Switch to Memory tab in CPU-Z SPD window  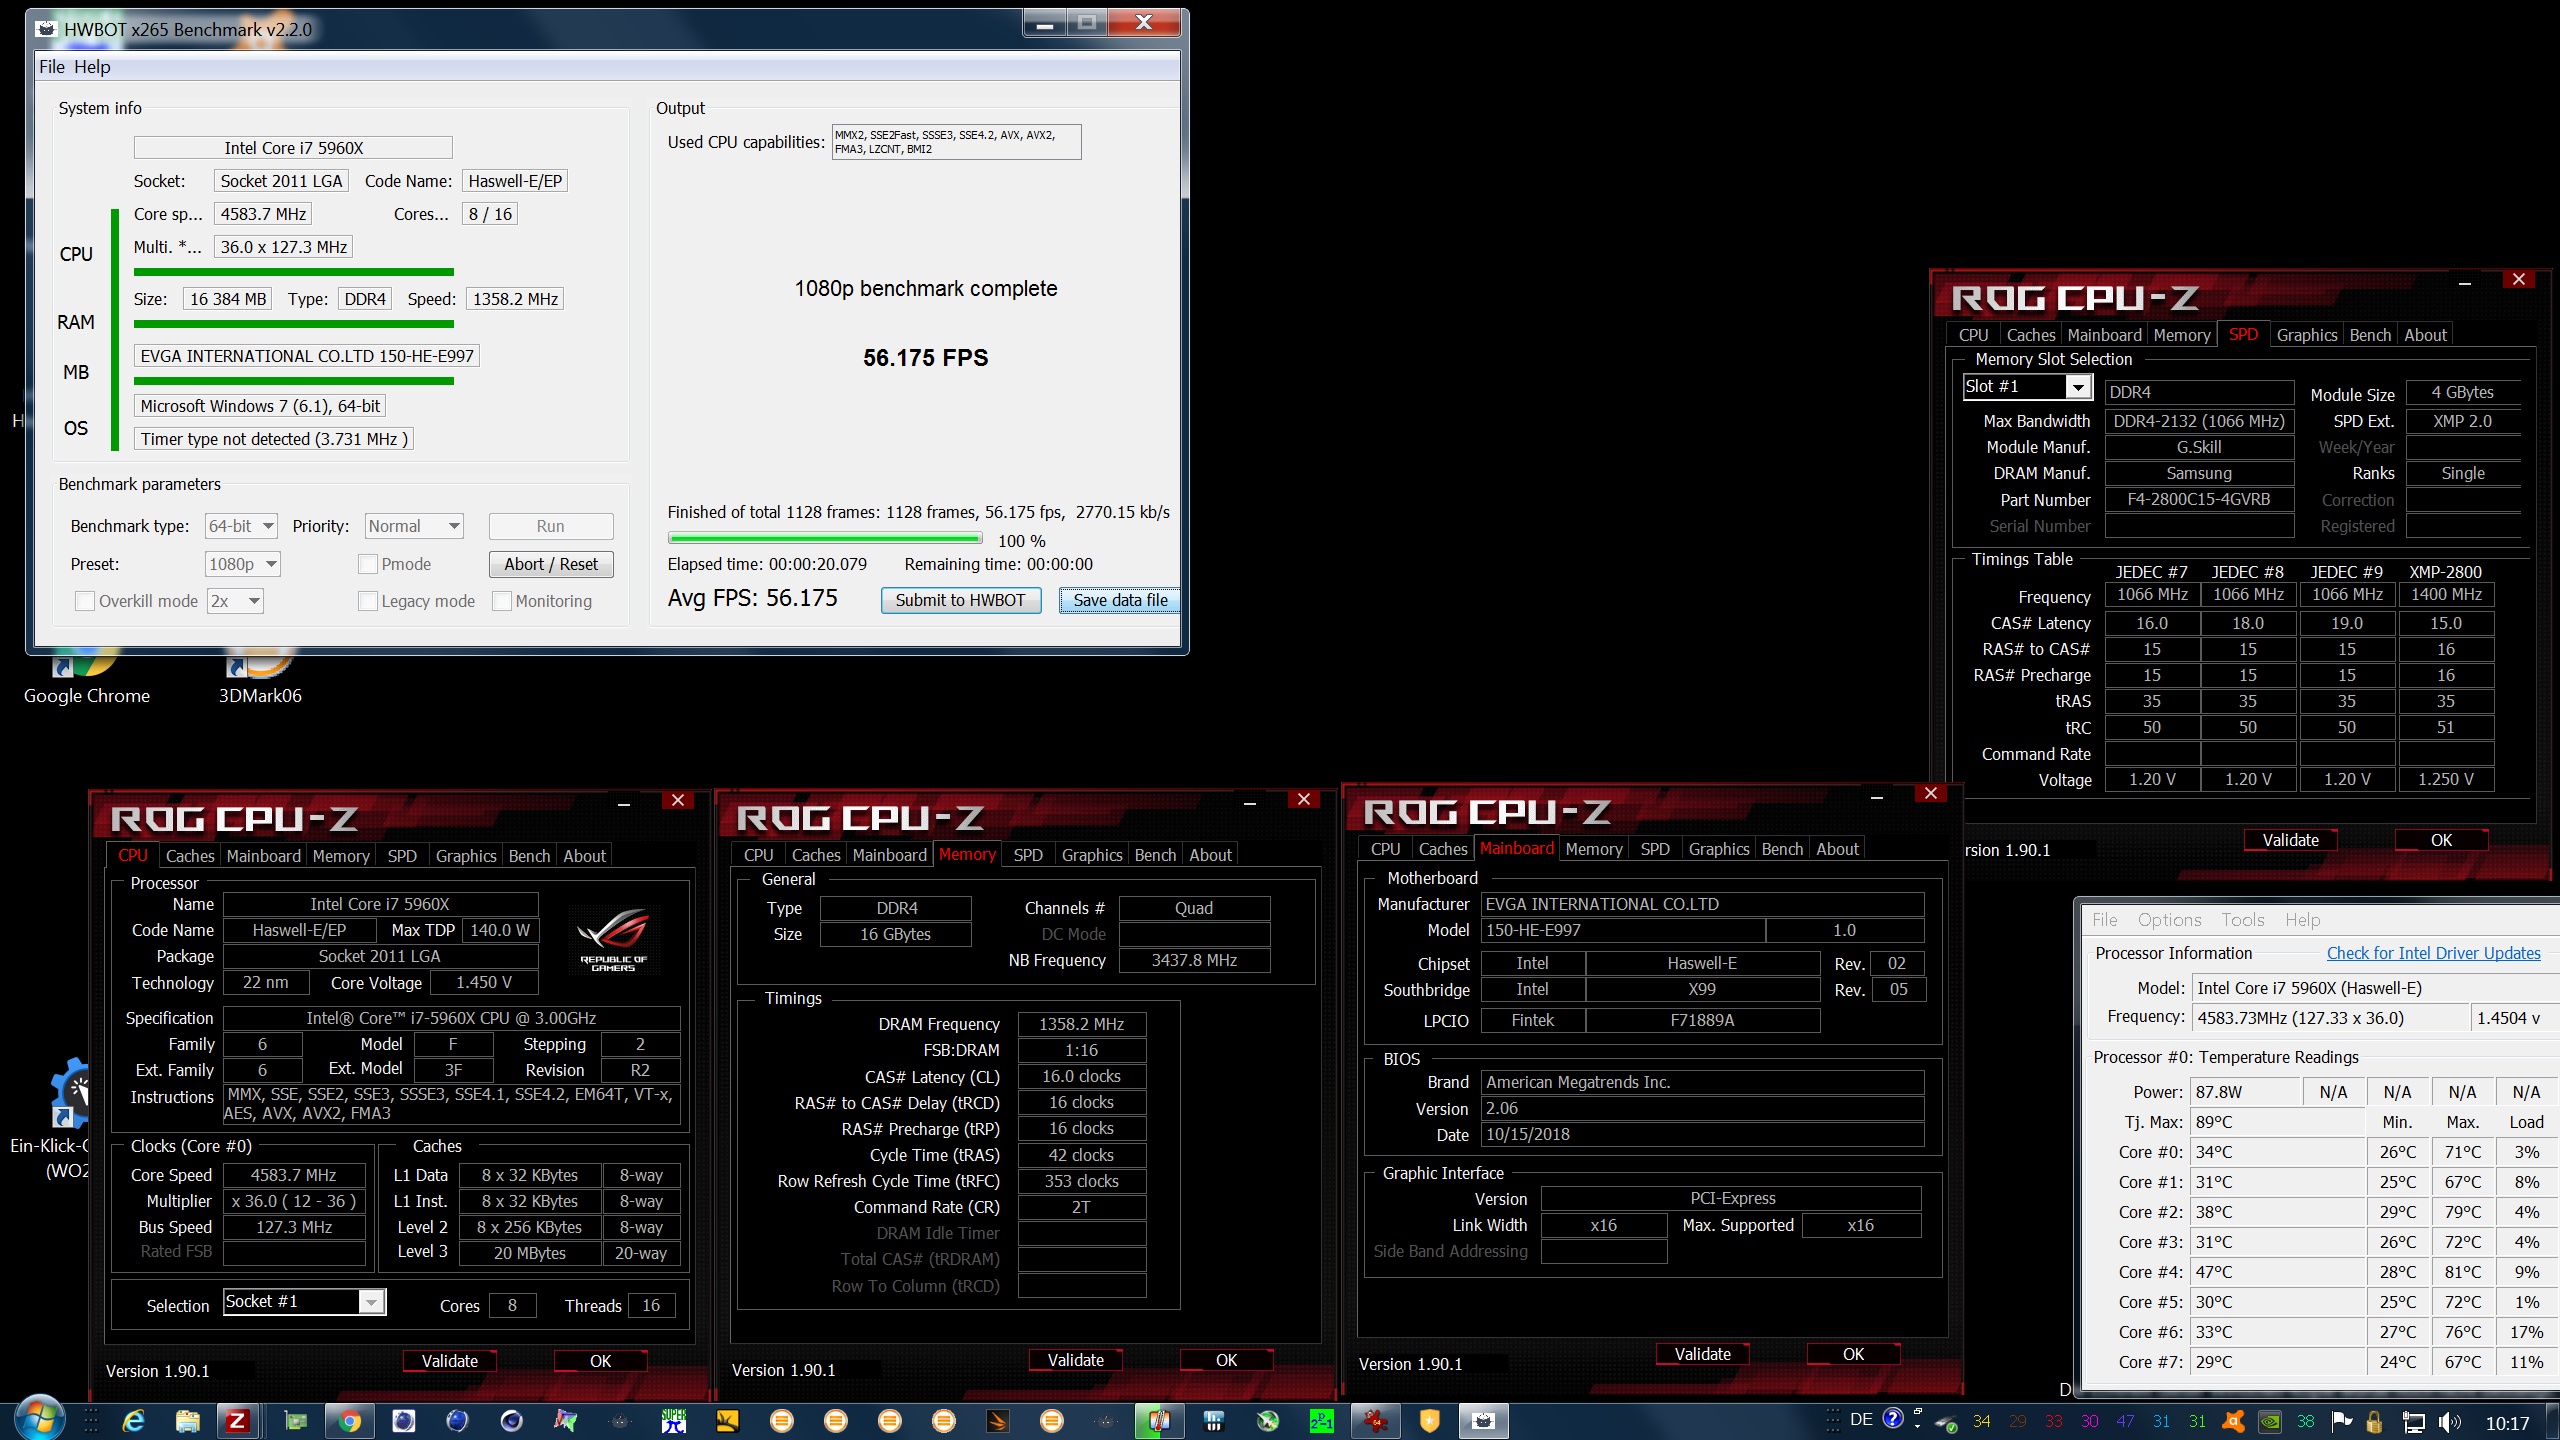coord(2182,335)
